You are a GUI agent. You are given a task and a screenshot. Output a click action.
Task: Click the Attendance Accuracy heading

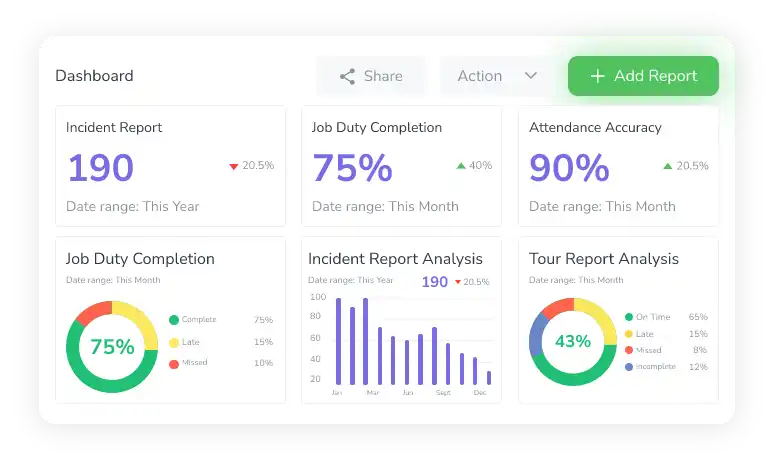(x=595, y=127)
